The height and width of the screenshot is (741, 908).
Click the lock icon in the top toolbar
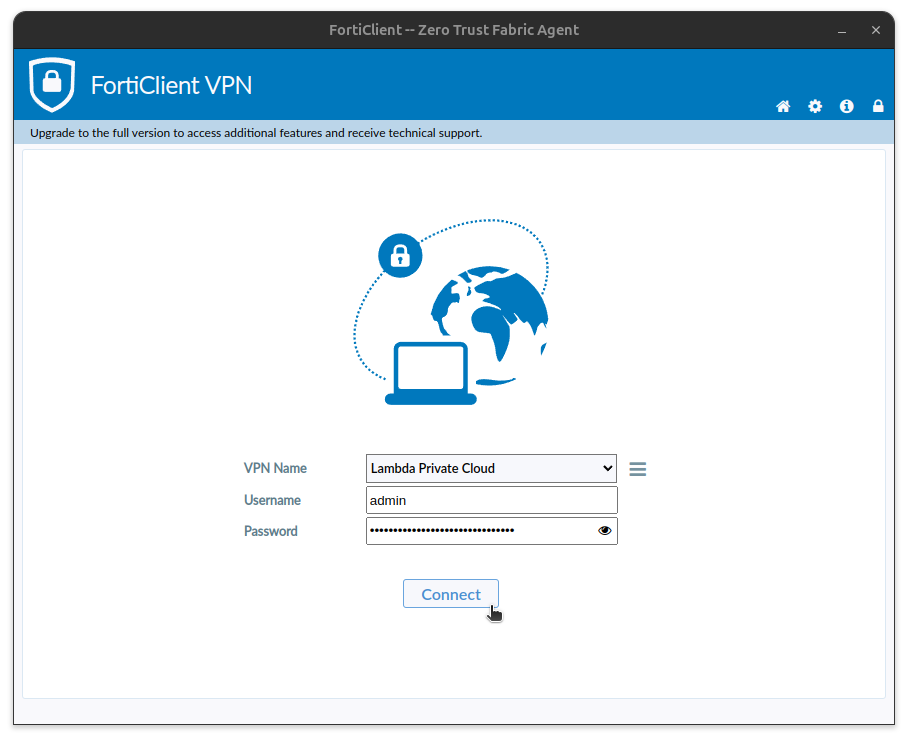click(x=878, y=106)
